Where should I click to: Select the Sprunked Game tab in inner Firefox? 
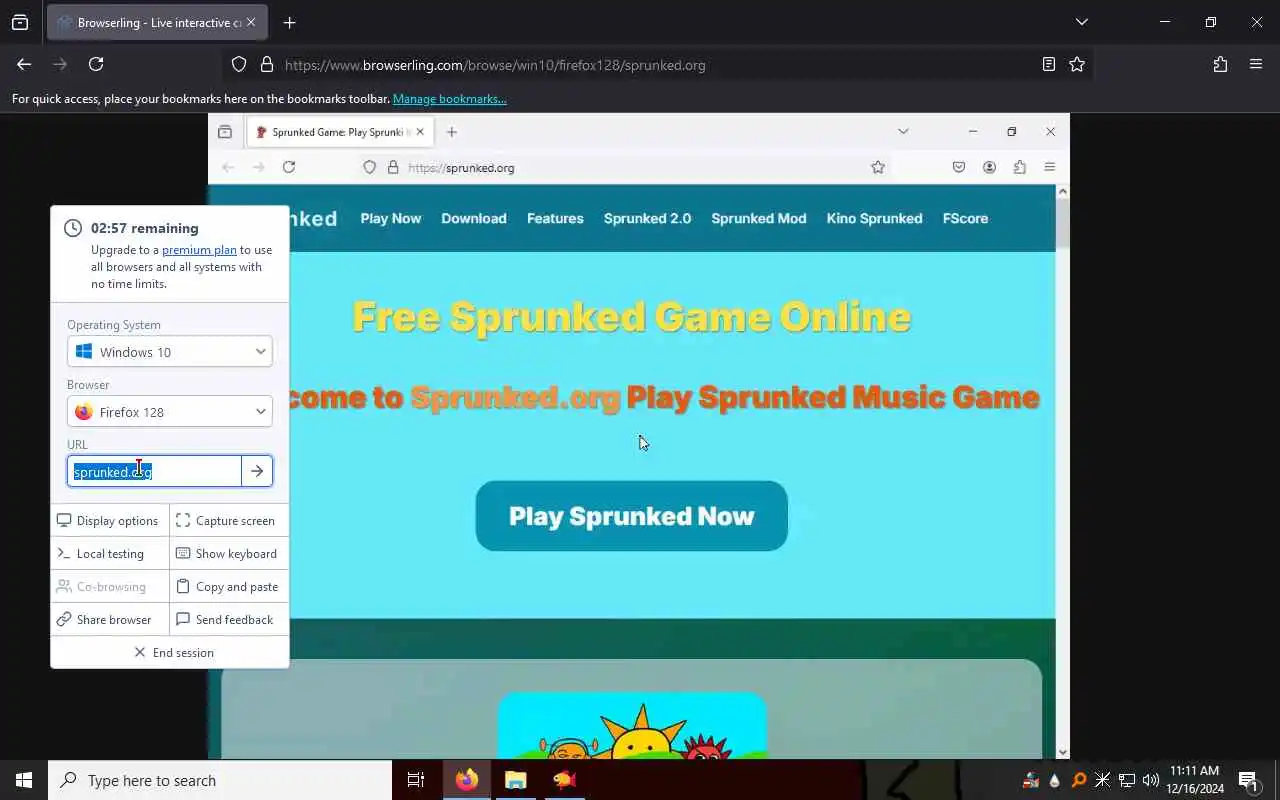click(340, 132)
